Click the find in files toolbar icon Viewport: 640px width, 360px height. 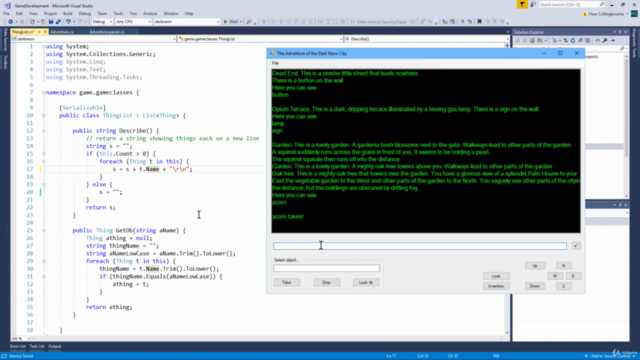point(249,22)
